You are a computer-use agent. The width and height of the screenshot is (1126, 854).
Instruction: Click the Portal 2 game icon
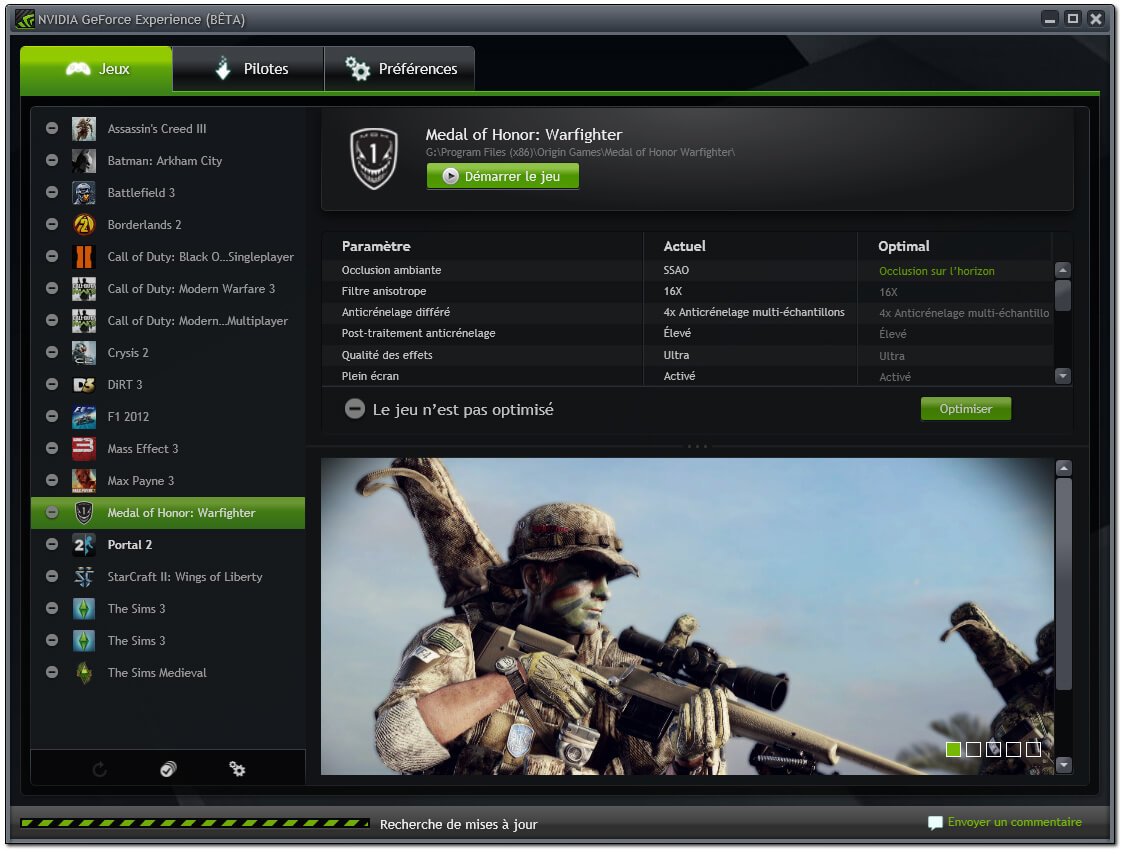pos(84,545)
